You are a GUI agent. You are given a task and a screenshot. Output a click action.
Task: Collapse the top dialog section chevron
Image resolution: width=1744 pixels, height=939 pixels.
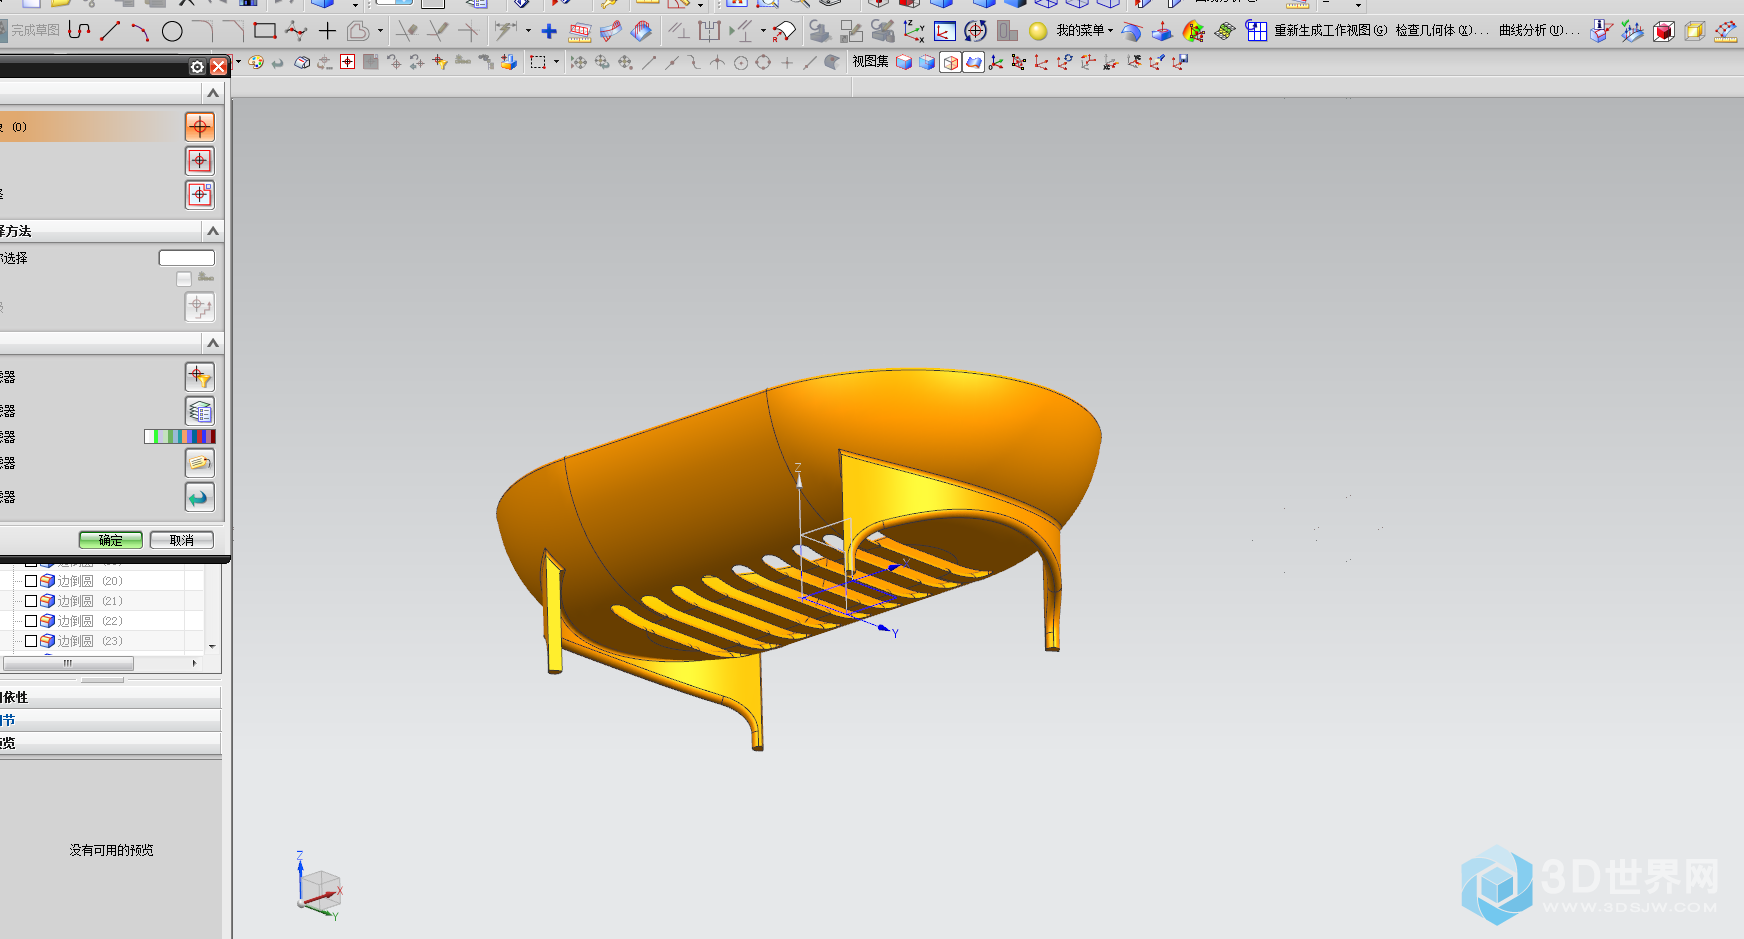(212, 93)
